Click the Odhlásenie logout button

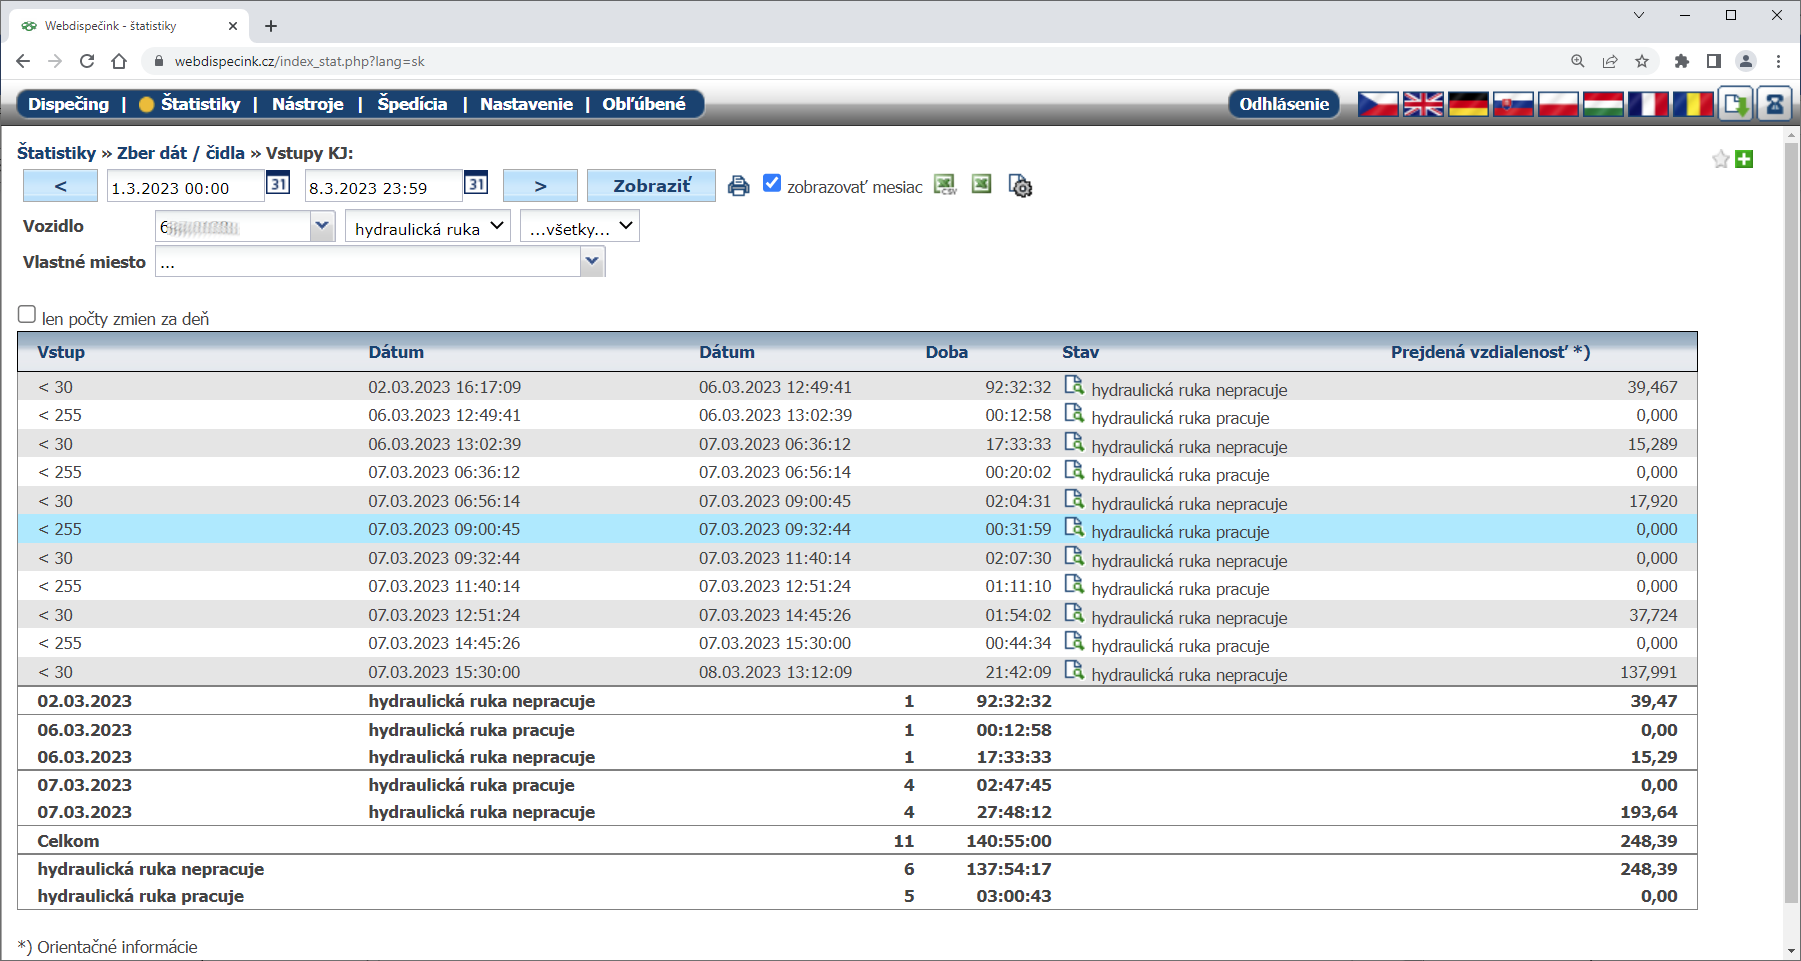point(1283,104)
